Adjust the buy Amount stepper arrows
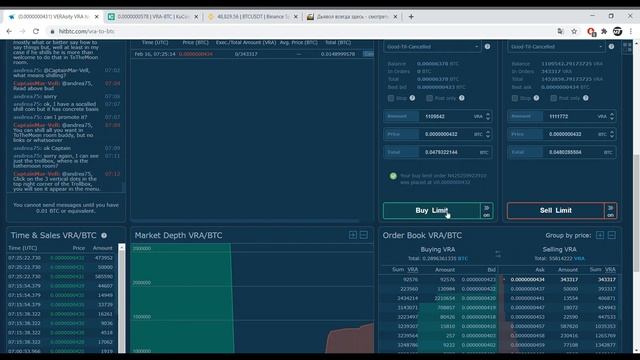Image resolution: width=640 pixels, height=360 pixels. point(488,116)
